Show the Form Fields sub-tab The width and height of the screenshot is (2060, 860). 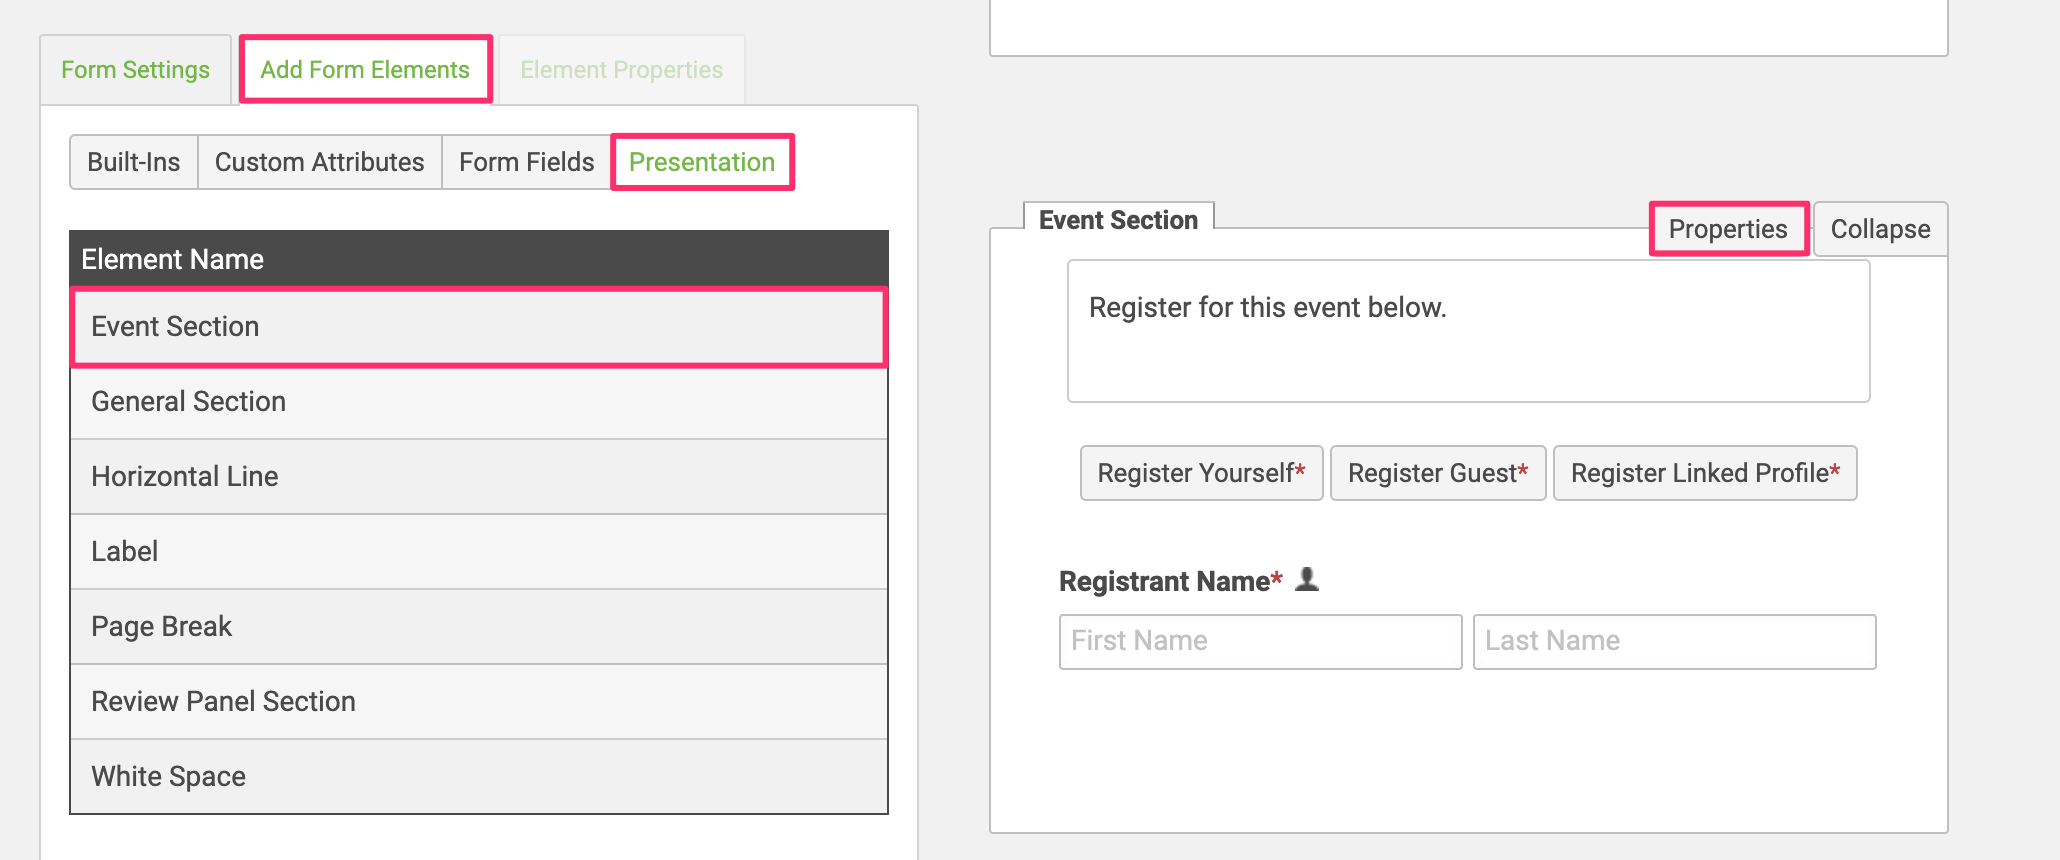(527, 162)
